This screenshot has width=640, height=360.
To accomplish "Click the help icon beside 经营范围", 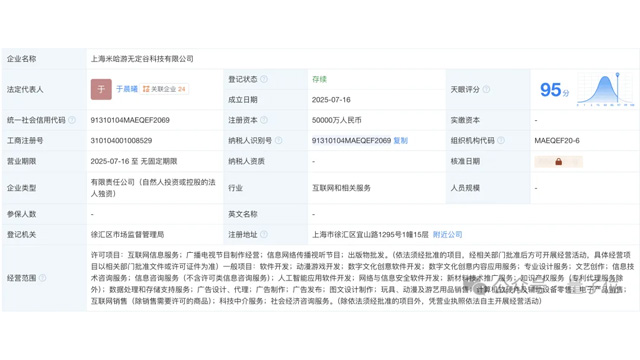I will click(42, 278).
